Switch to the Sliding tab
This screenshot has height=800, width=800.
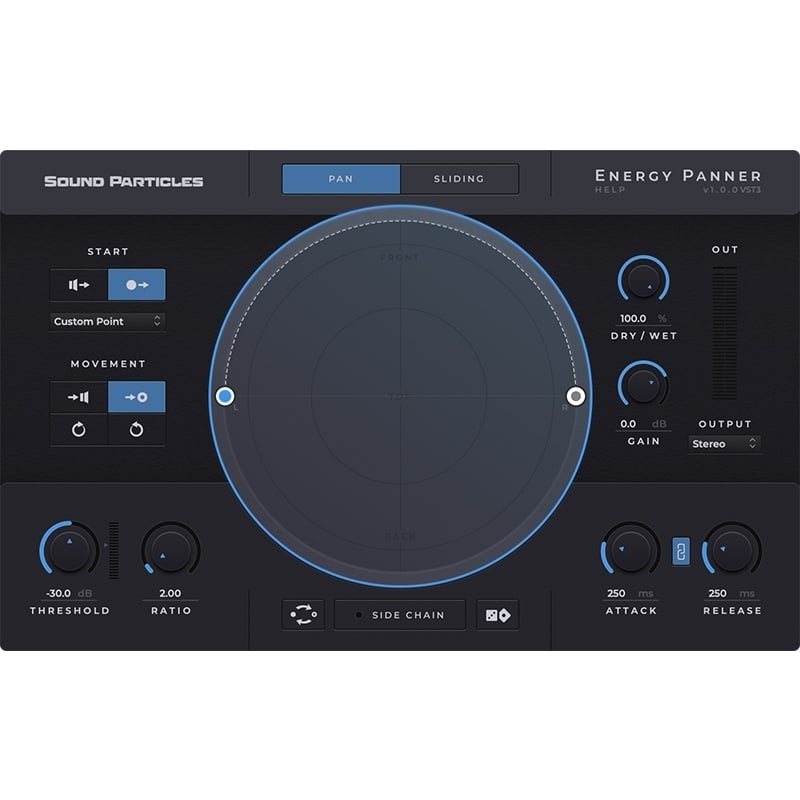pyautogui.click(x=459, y=179)
